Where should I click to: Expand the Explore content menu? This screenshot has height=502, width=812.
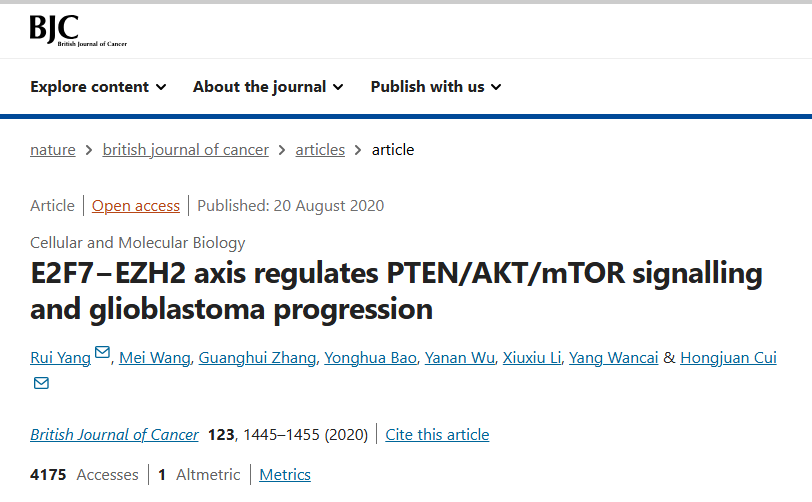[x=98, y=87]
